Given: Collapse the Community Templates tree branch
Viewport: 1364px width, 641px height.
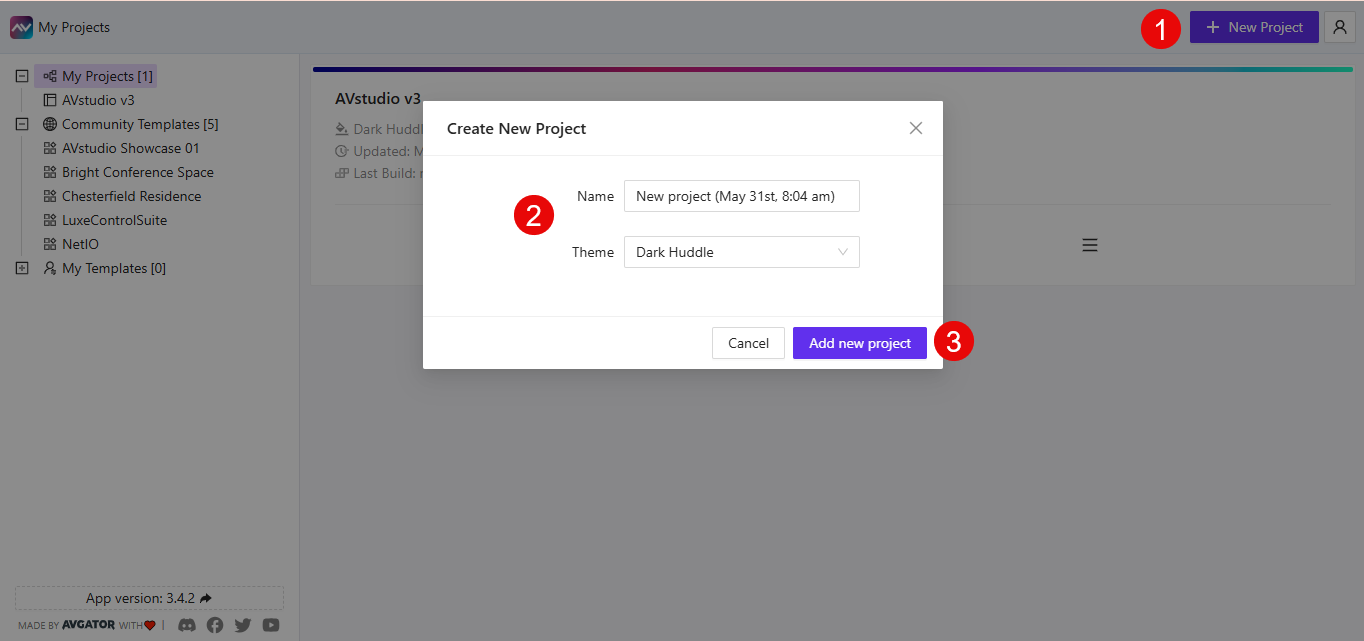Looking at the screenshot, I should [21, 123].
